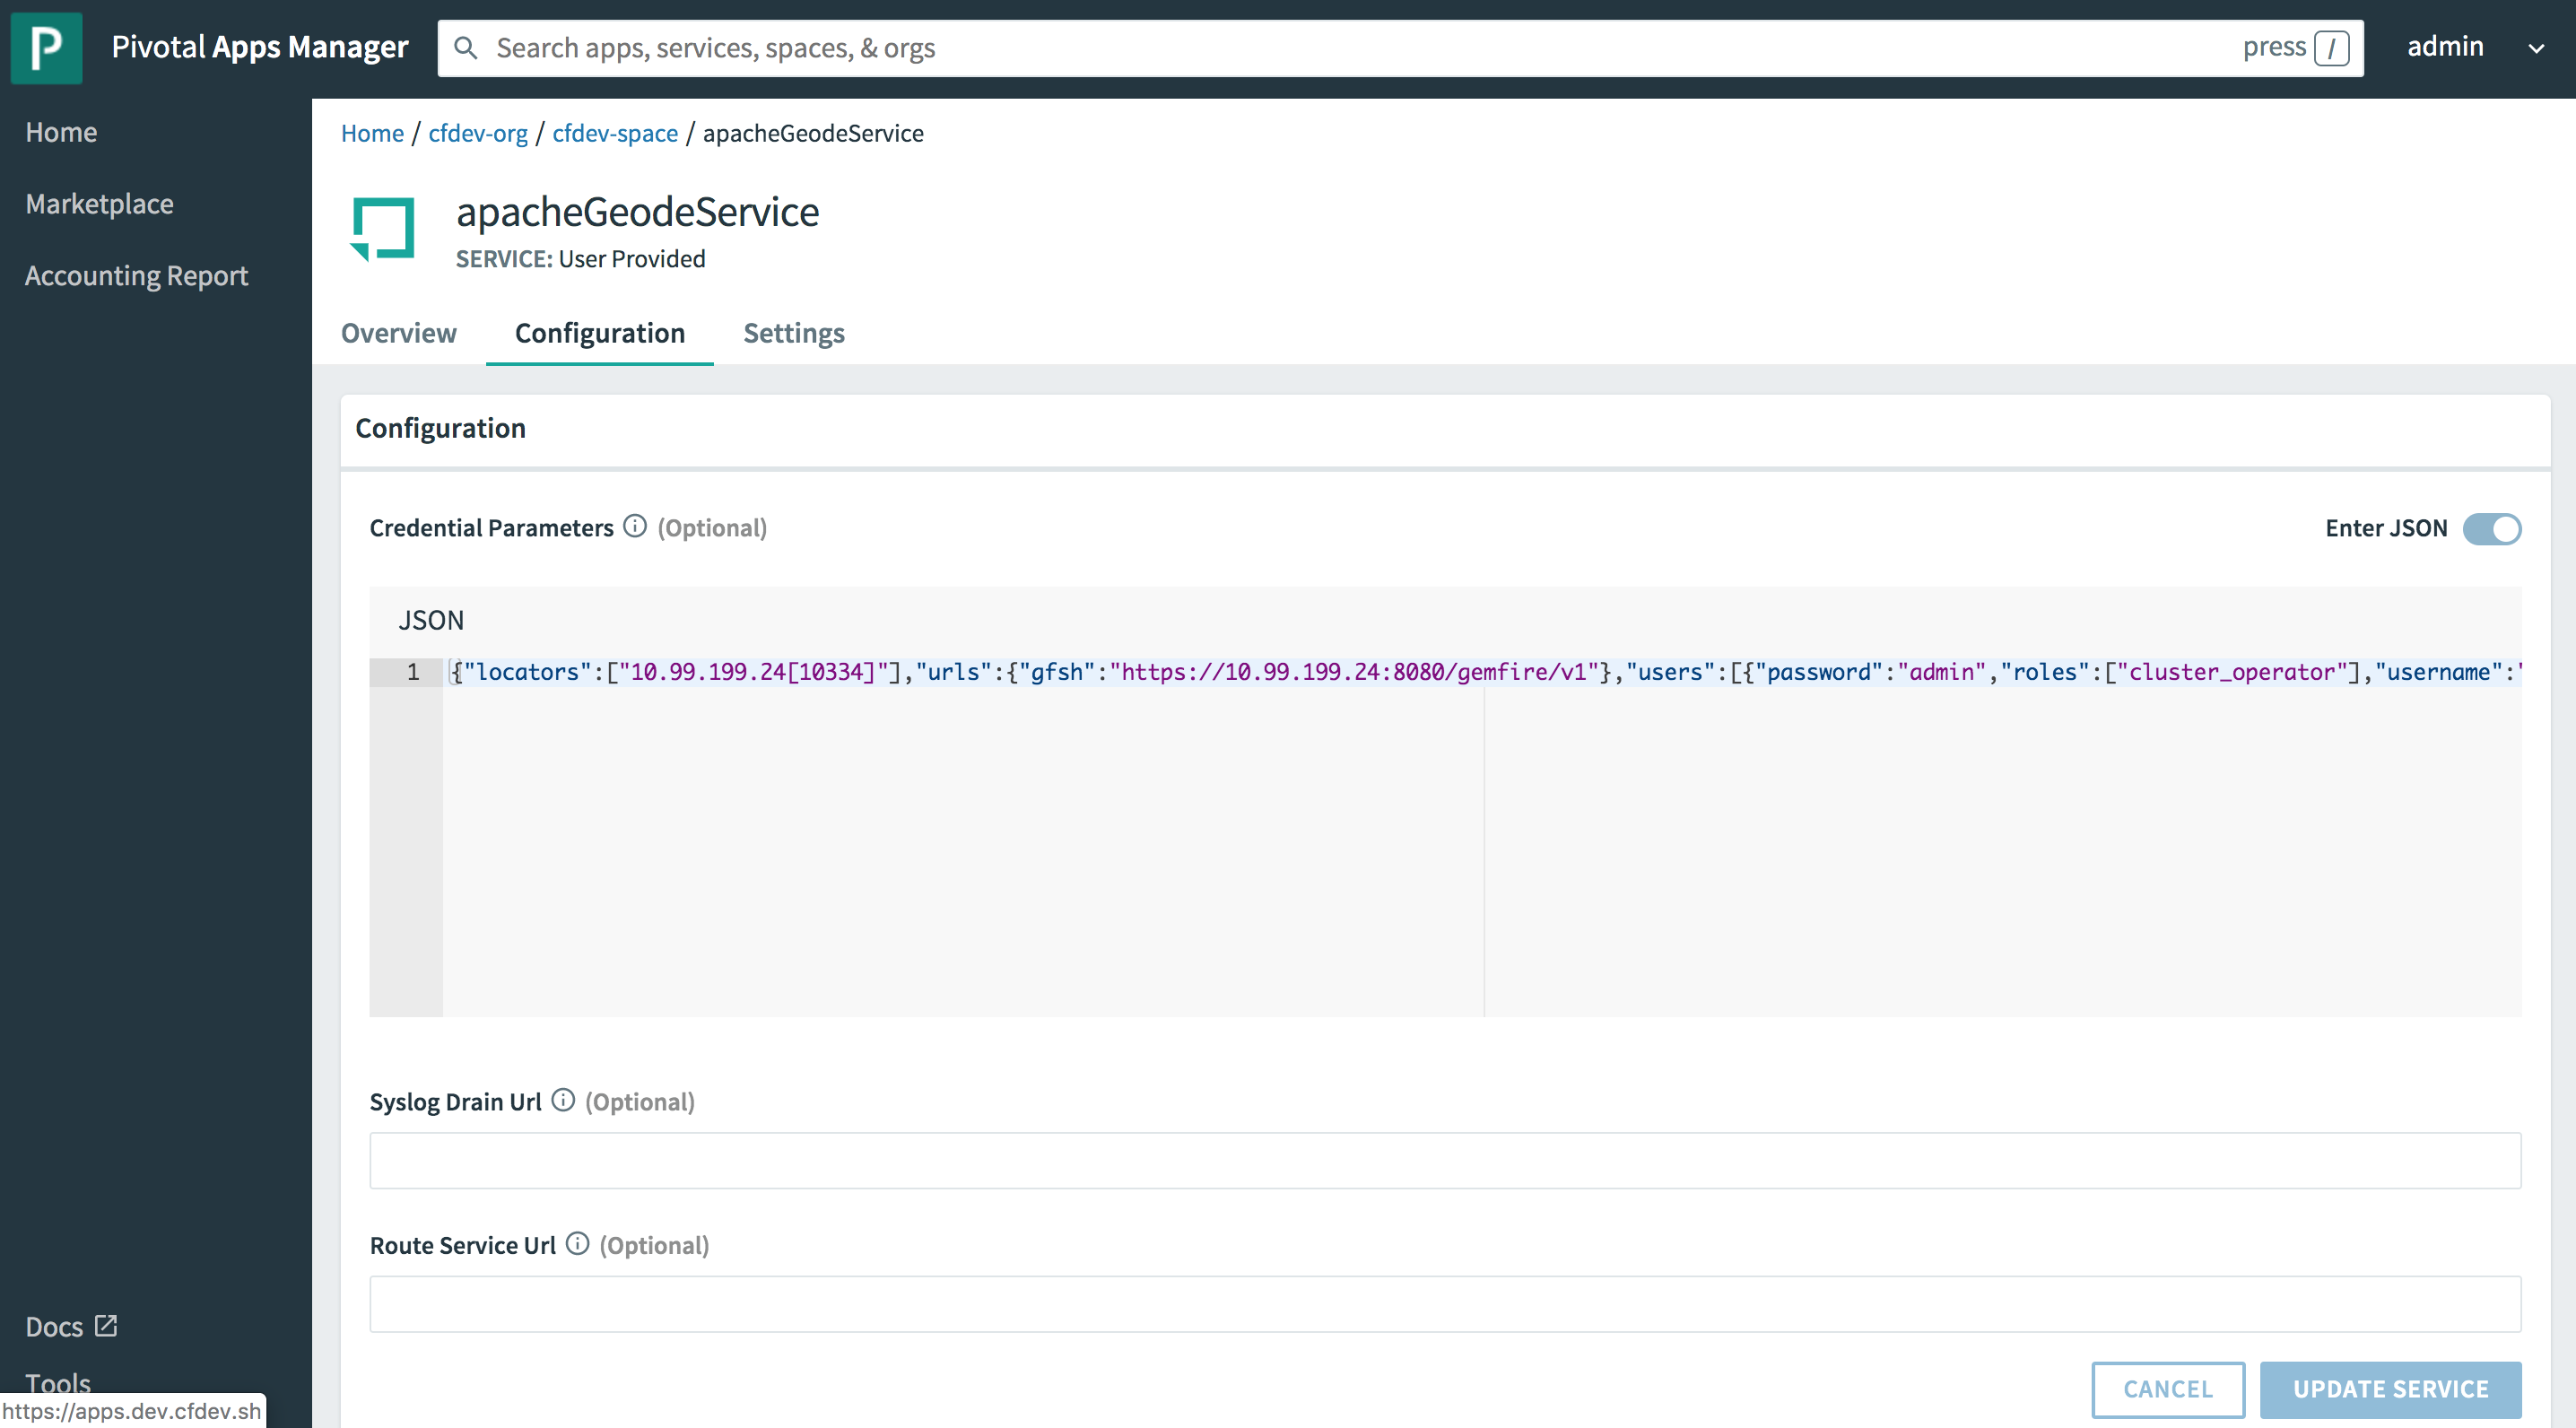Click the Pivotal Apps Manager title

click(260, 47)
